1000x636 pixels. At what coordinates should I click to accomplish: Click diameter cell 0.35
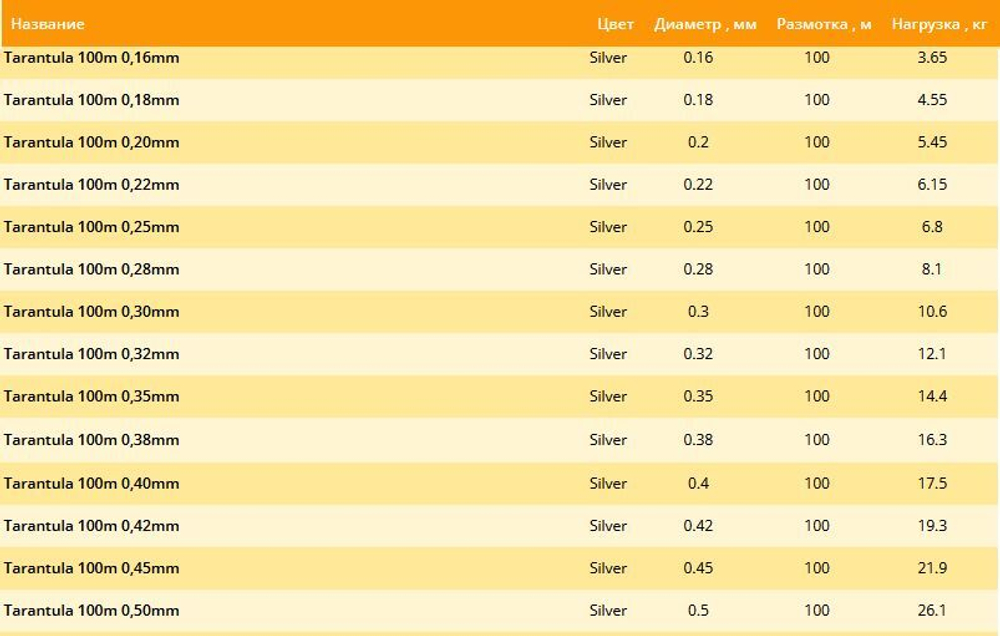698,396
